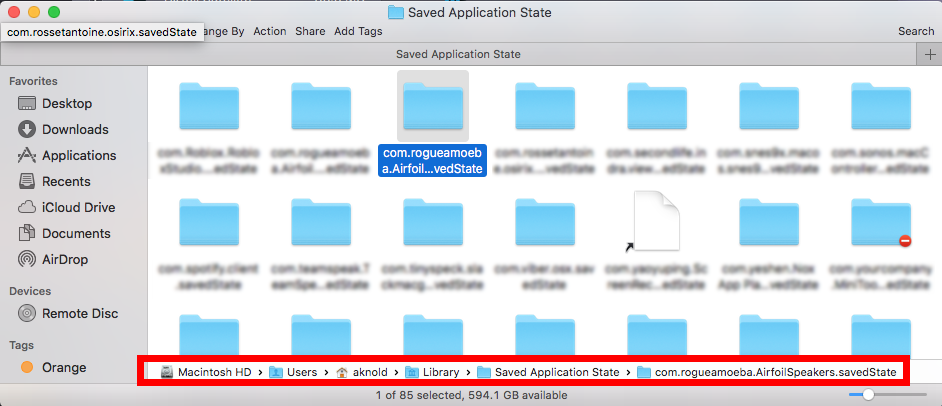Image resolution: width=942 pixels, height=406 pixels.
Task: Click the '1 of 85 selected' status text
Action: point(471,395)
